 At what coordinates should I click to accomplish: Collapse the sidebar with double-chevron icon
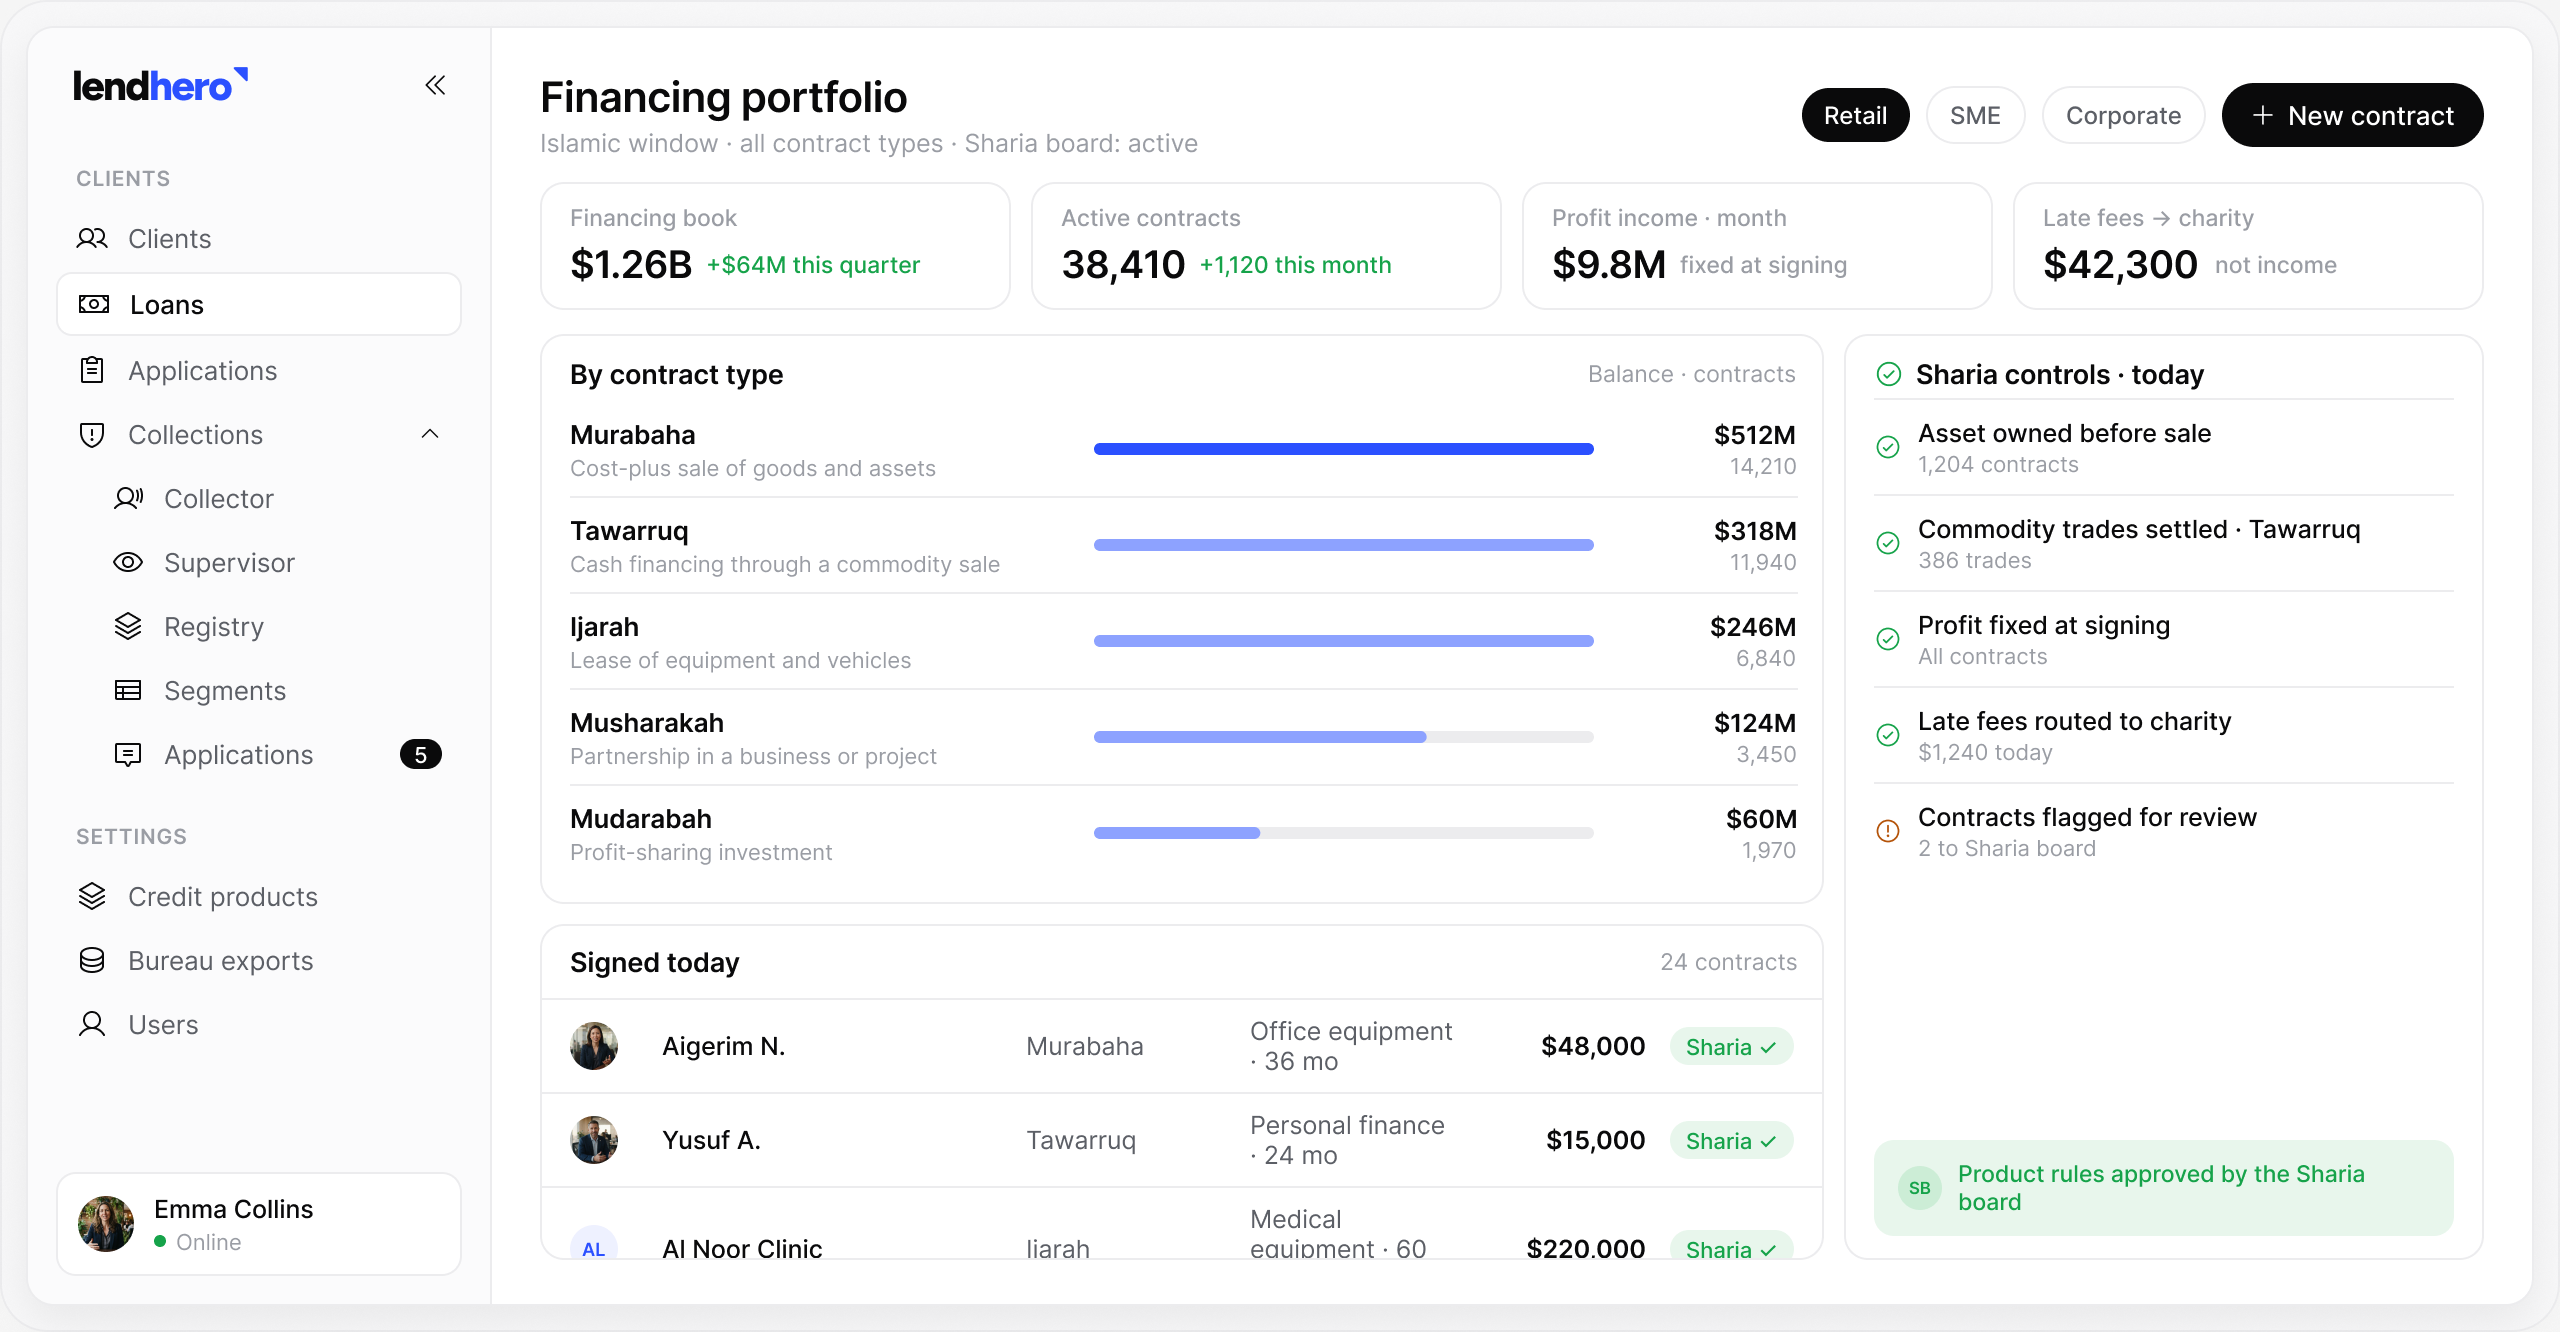435,85
